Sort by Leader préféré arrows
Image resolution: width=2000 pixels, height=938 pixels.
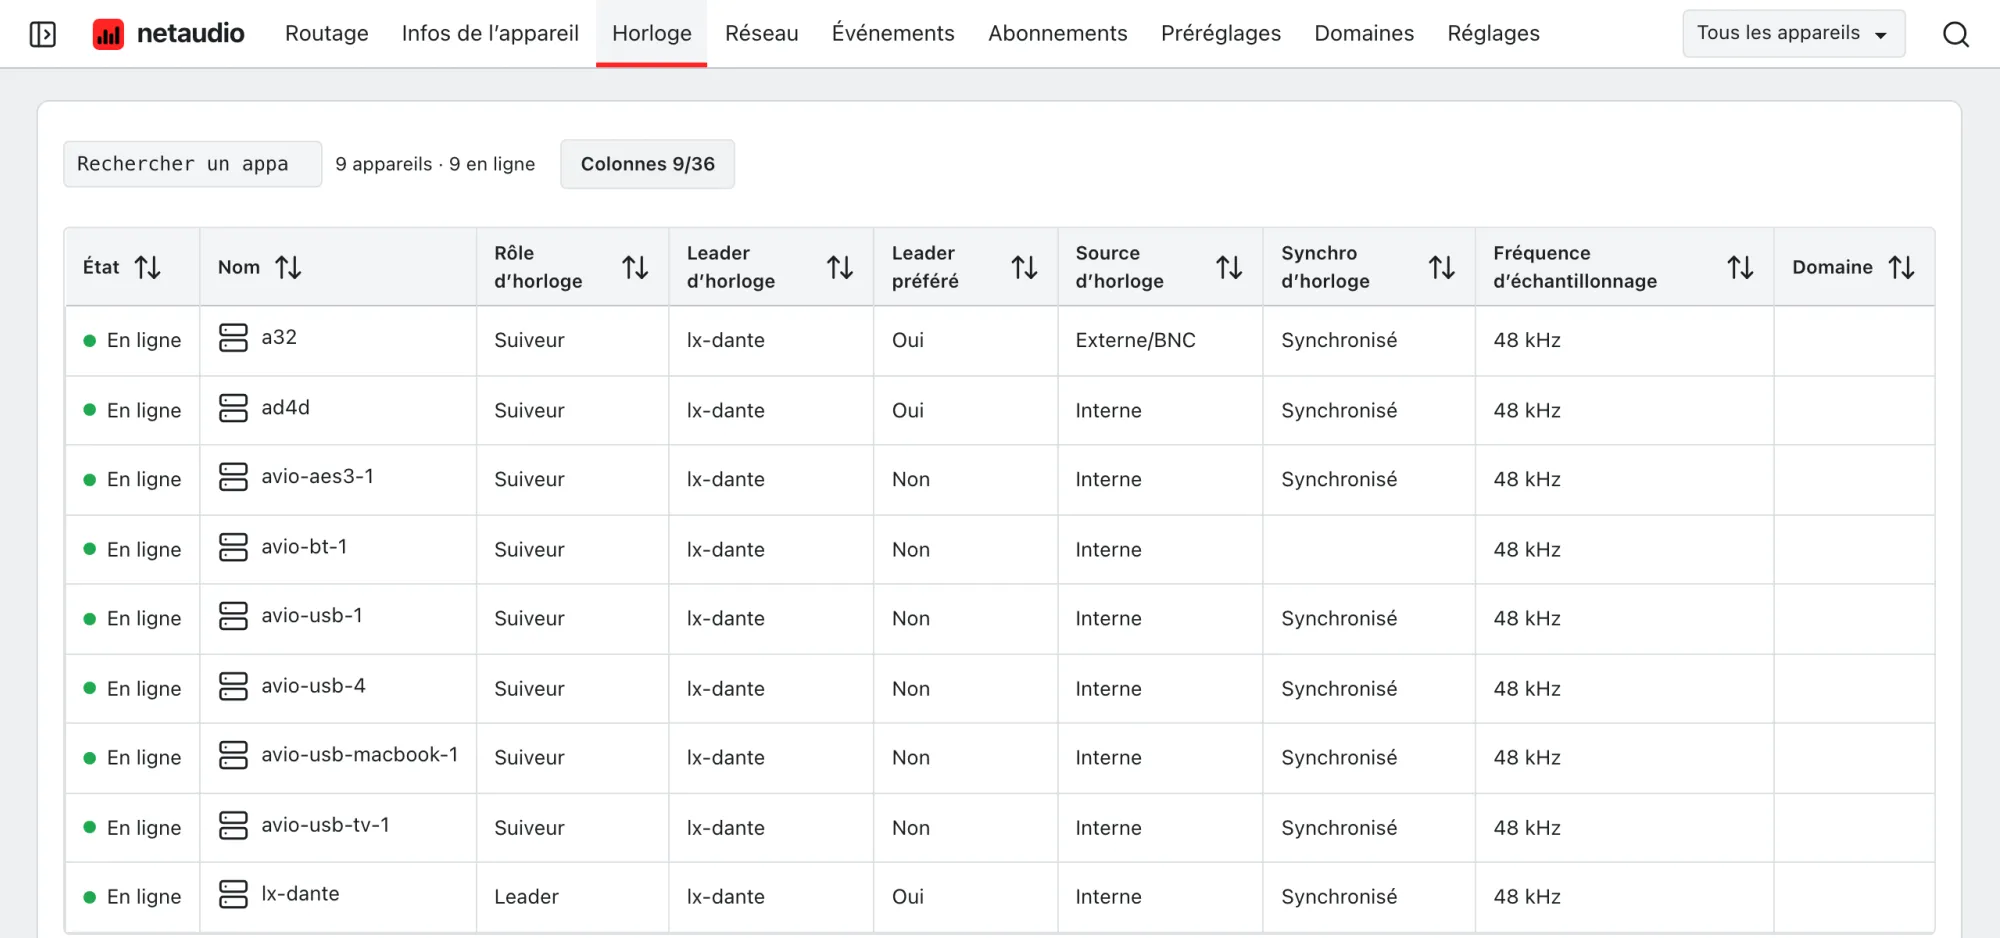tap(1024, 267)
